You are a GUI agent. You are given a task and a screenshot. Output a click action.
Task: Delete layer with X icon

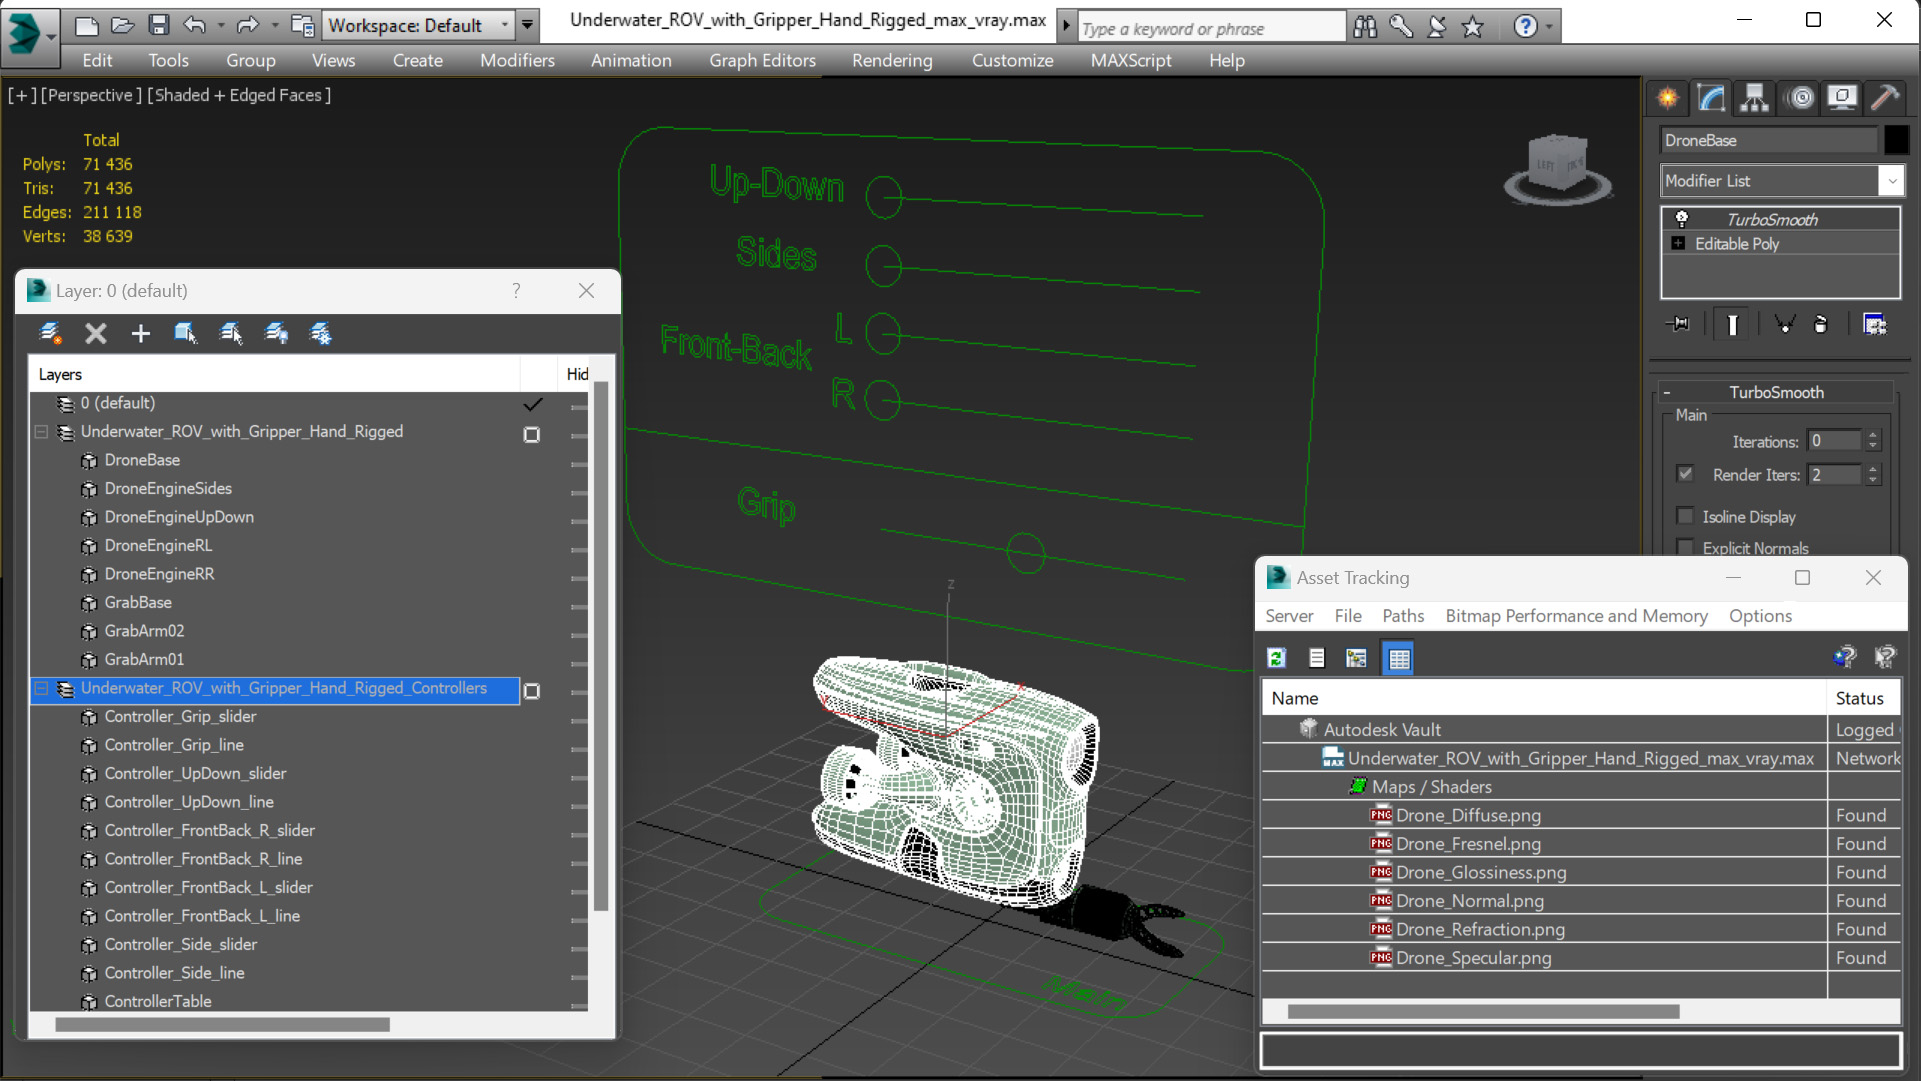[96, 334]
